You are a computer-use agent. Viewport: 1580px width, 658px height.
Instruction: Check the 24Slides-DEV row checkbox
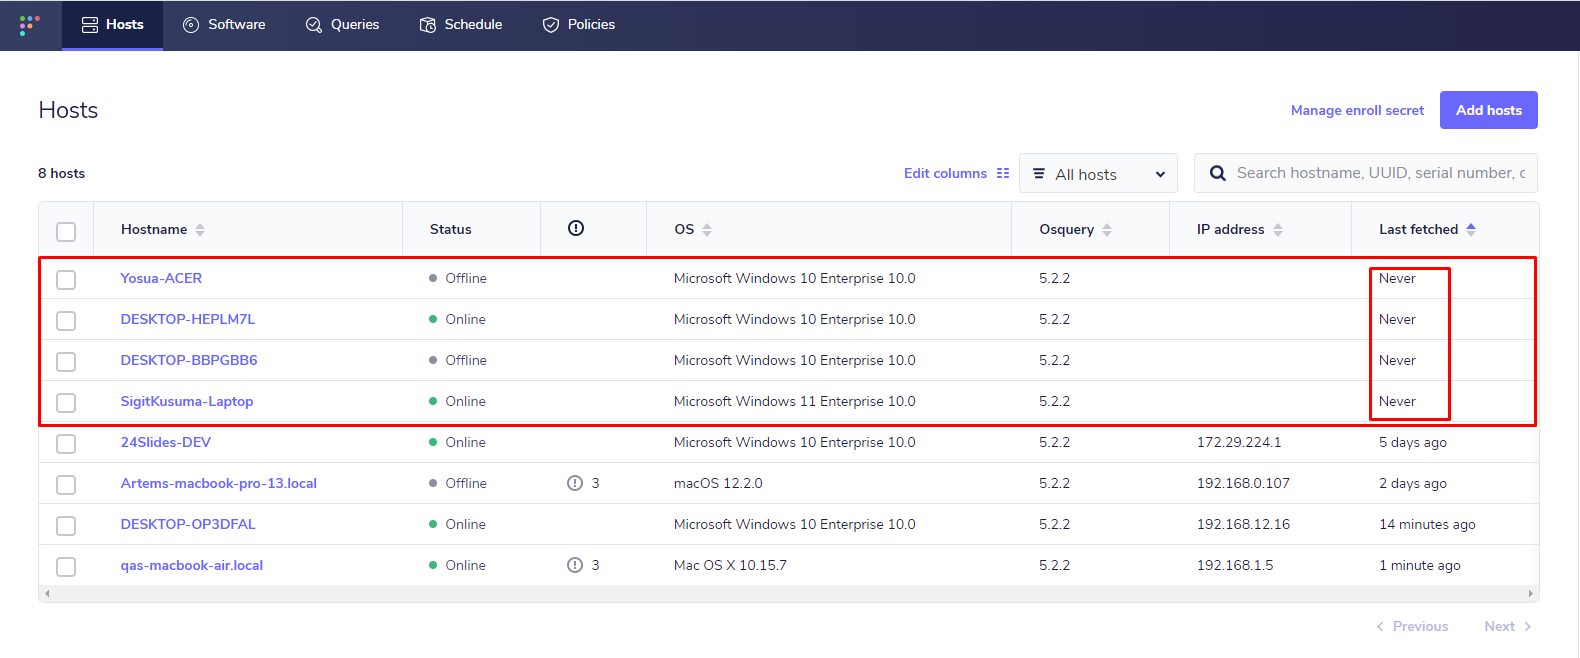66,444
